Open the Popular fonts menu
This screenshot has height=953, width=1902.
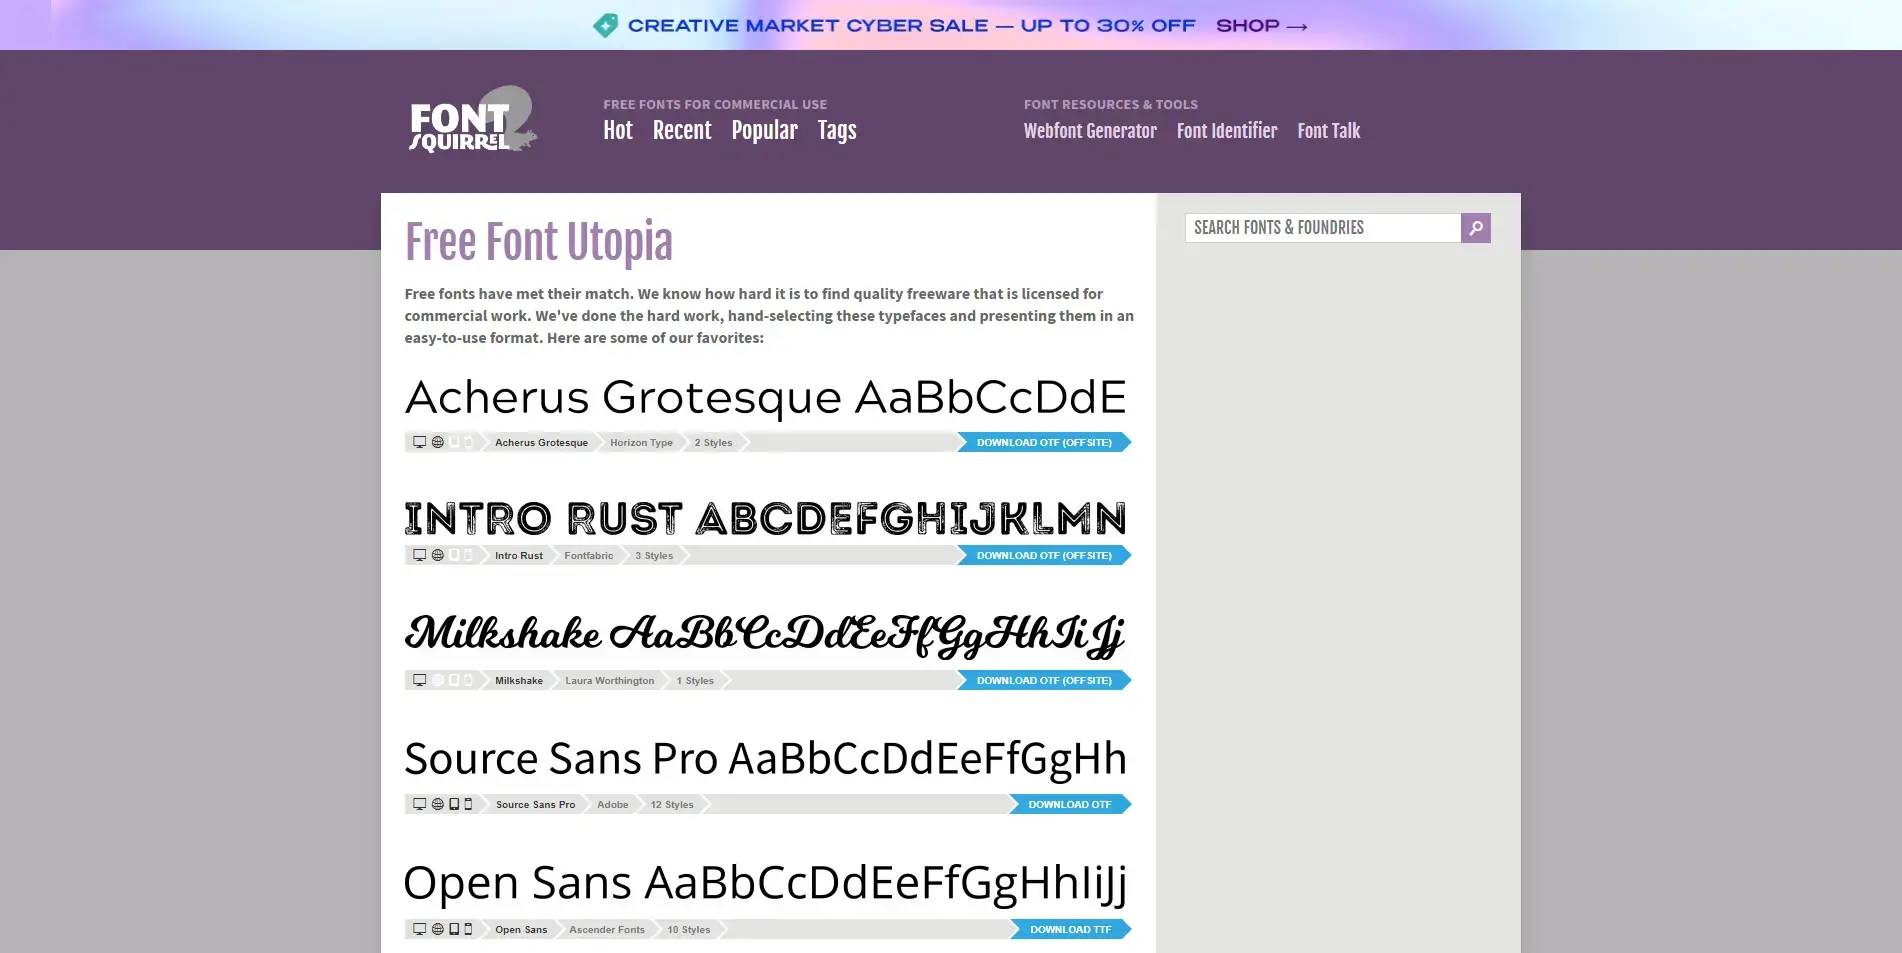click(764, 131)
